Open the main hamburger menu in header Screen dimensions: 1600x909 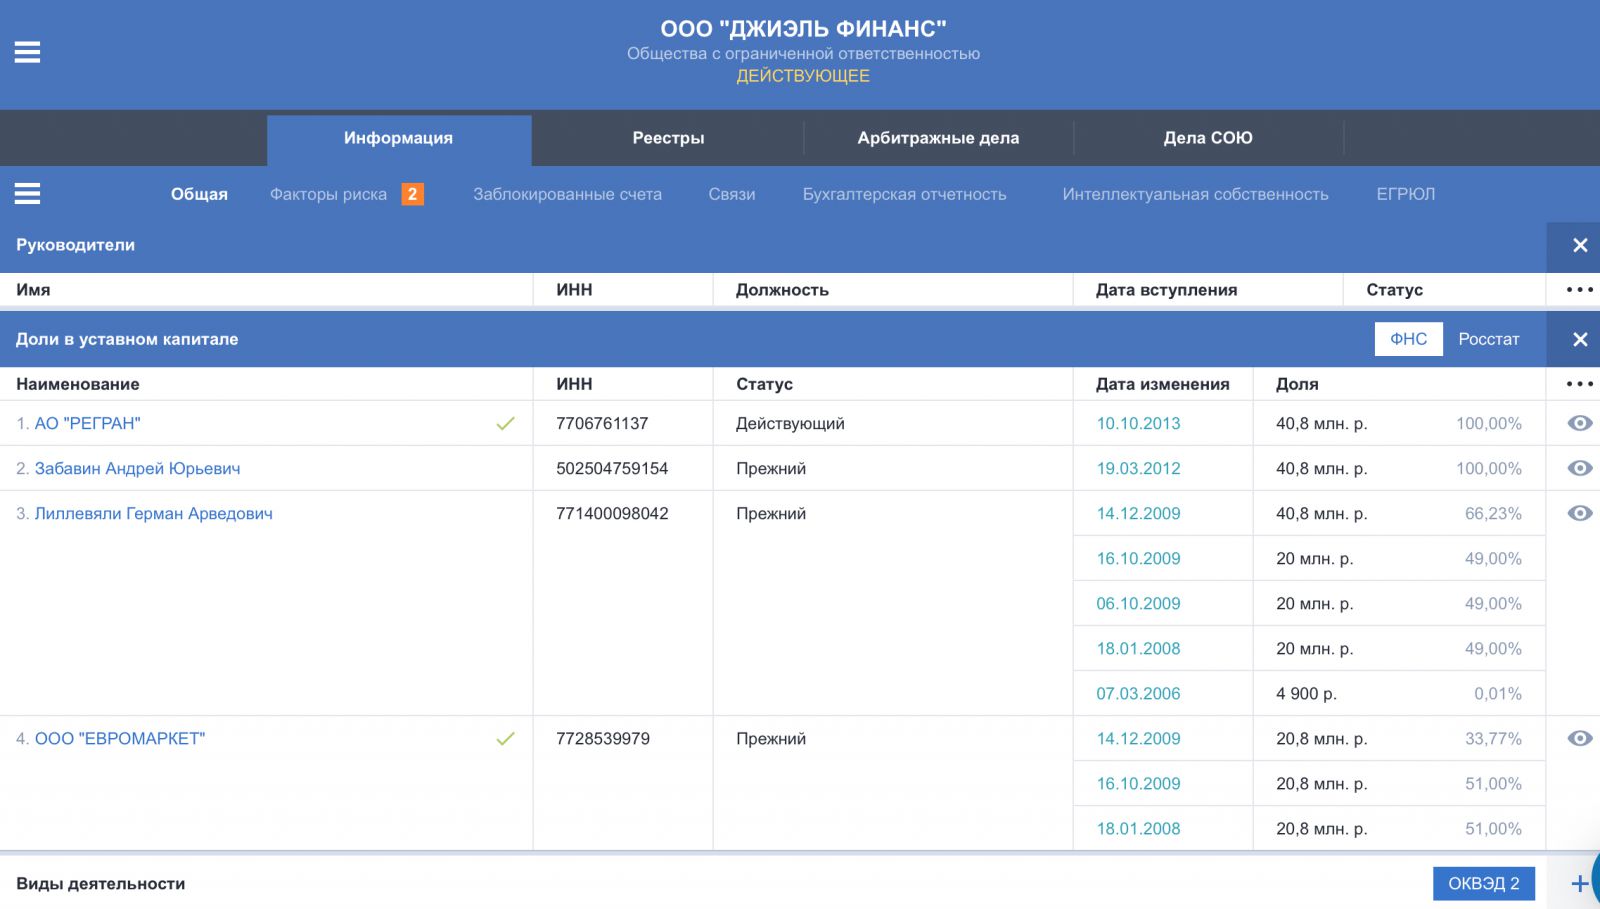coord(27,52)
